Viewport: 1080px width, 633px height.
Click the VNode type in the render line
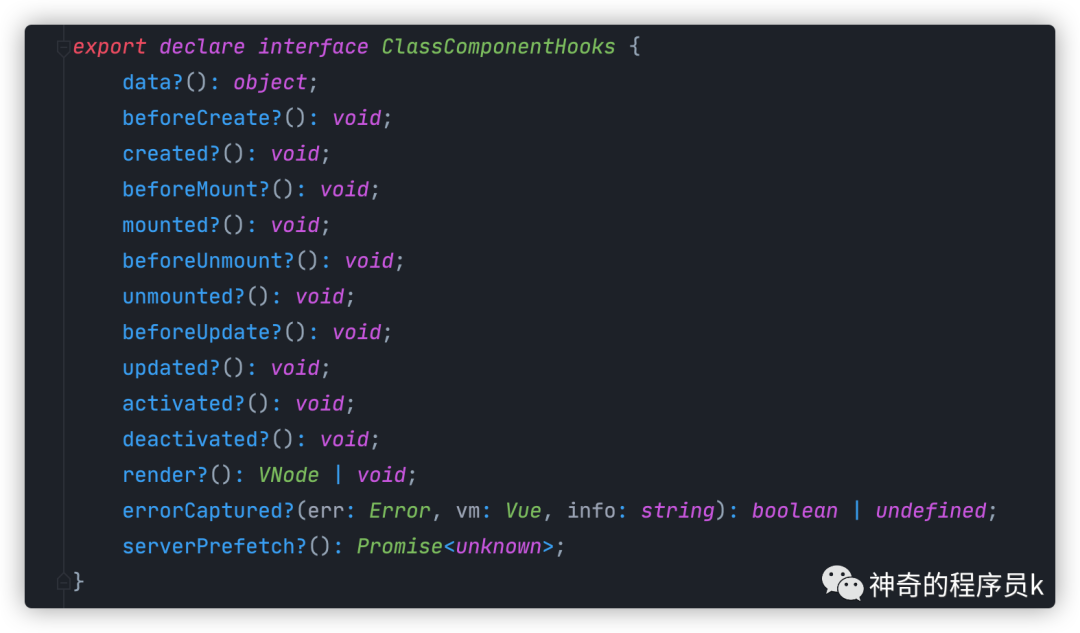289,475
